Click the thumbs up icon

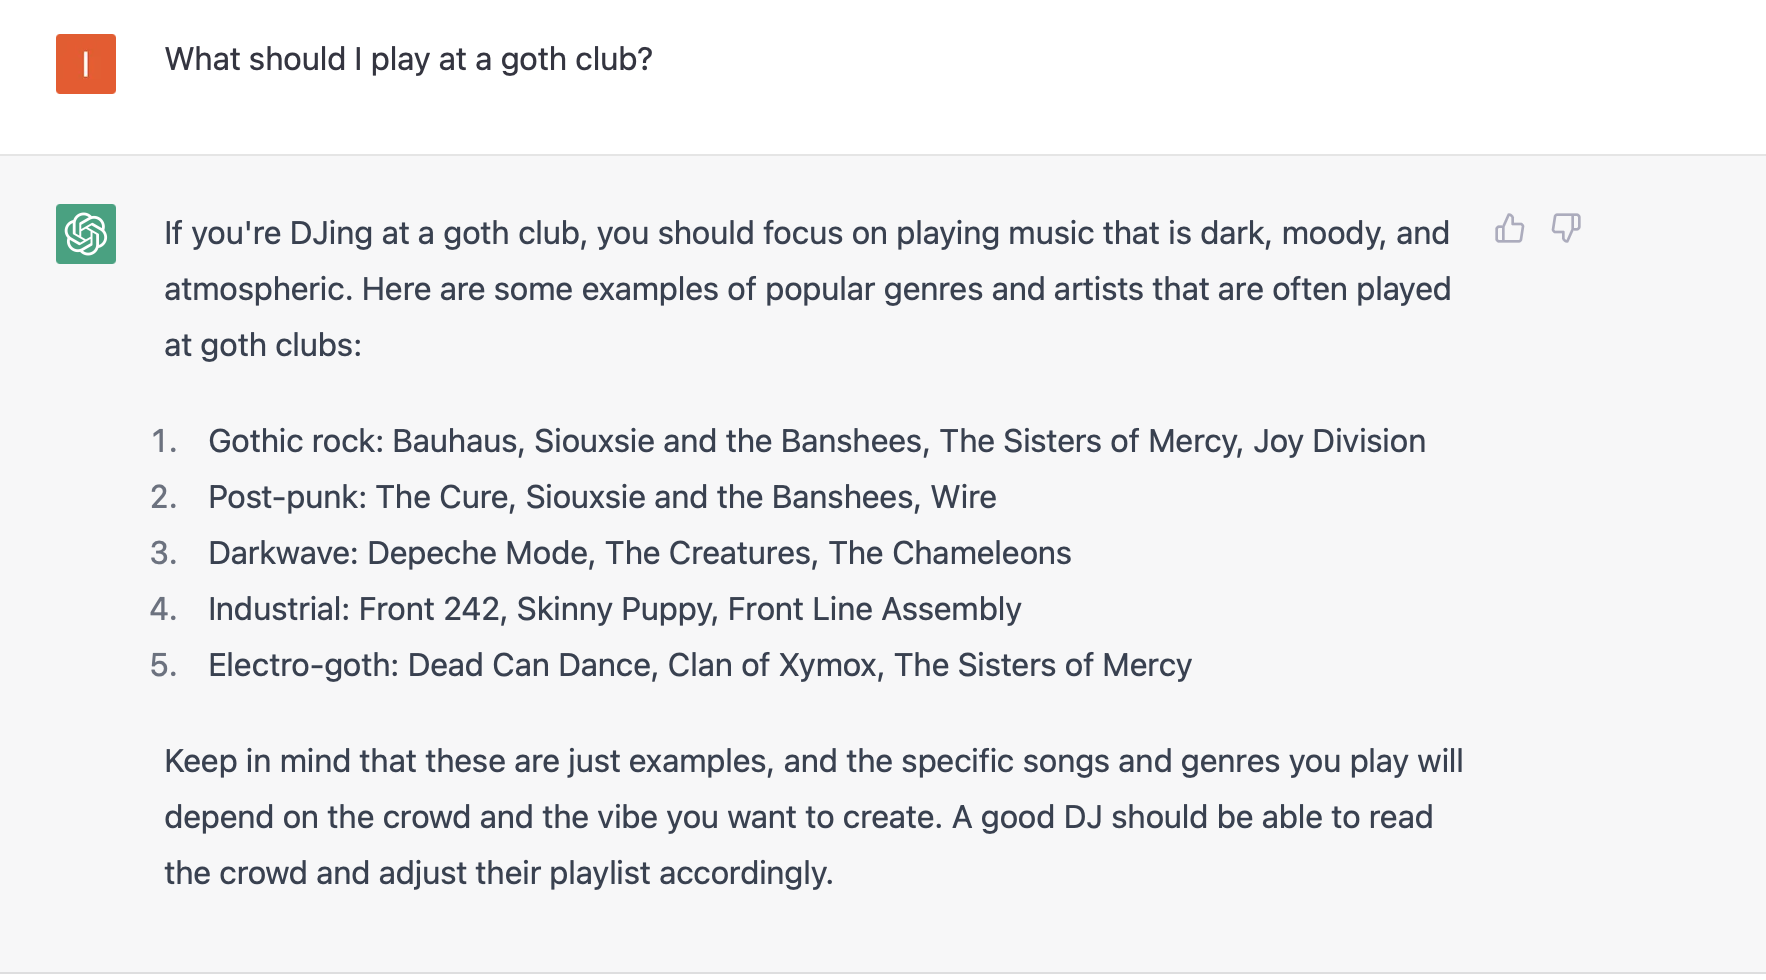pyautogui.click(x=1509, y=229)
